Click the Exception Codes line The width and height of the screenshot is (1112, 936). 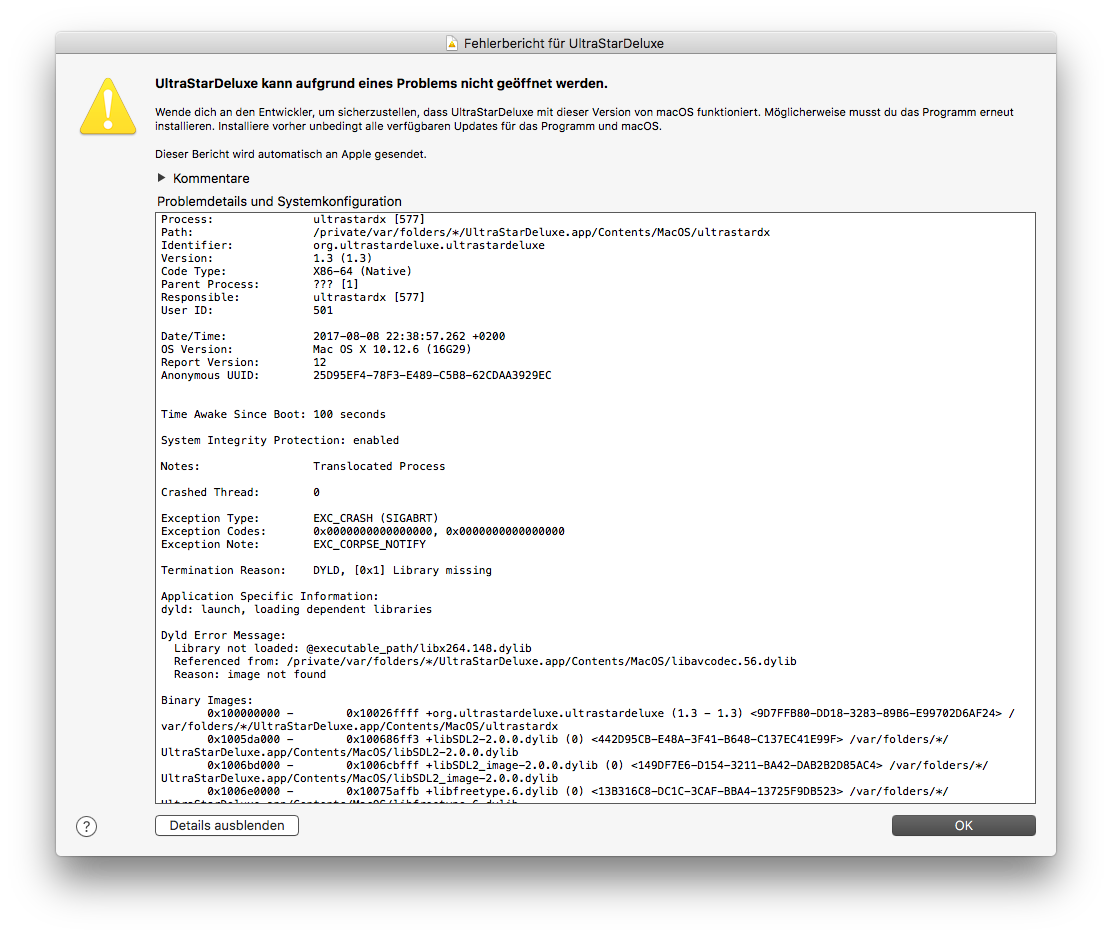[363, 531]
